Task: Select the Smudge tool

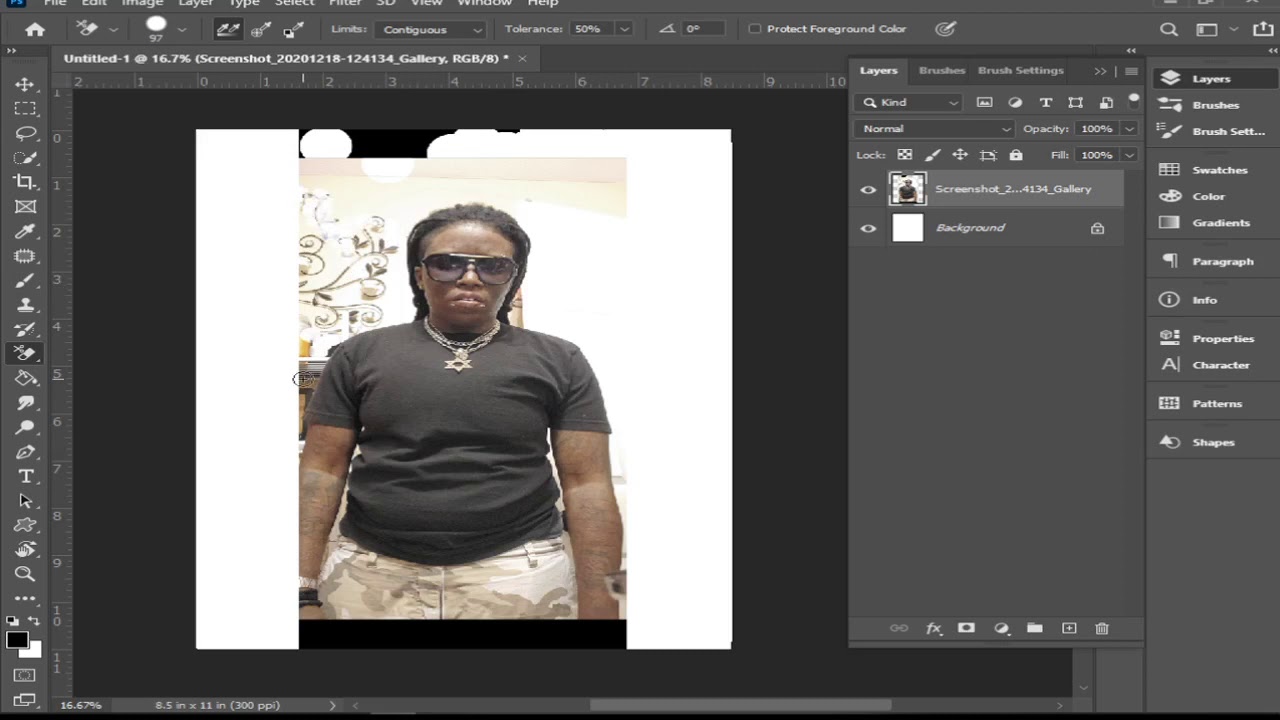Action: tap(25, 402)
